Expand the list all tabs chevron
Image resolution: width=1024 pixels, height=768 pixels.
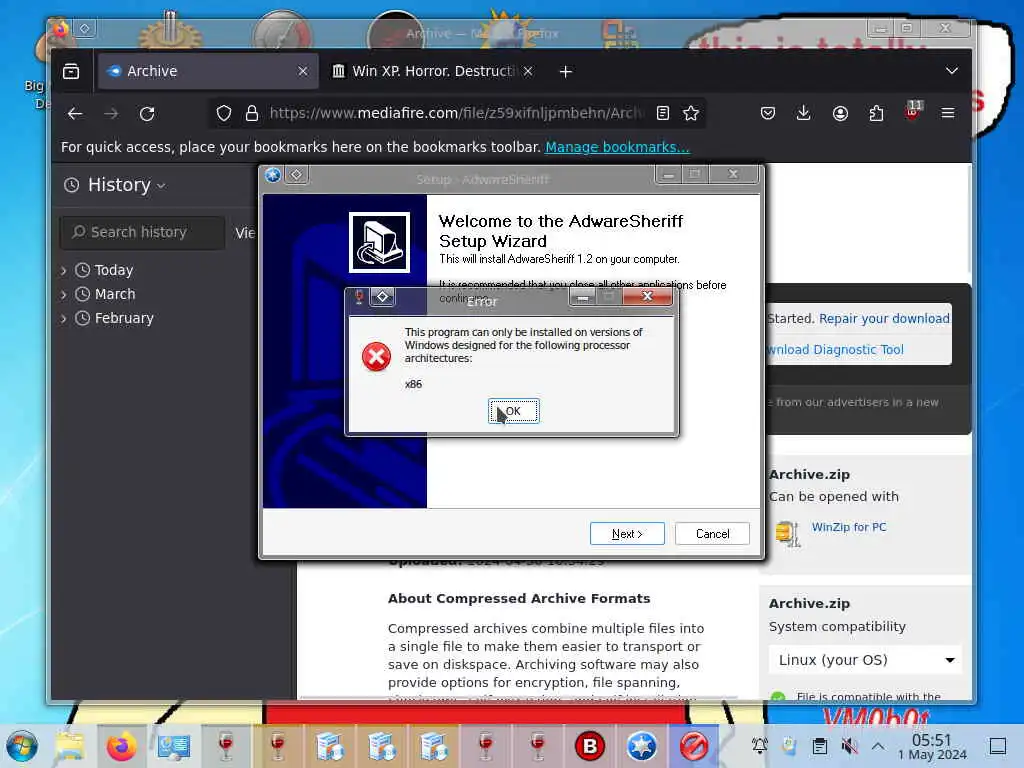952,71
